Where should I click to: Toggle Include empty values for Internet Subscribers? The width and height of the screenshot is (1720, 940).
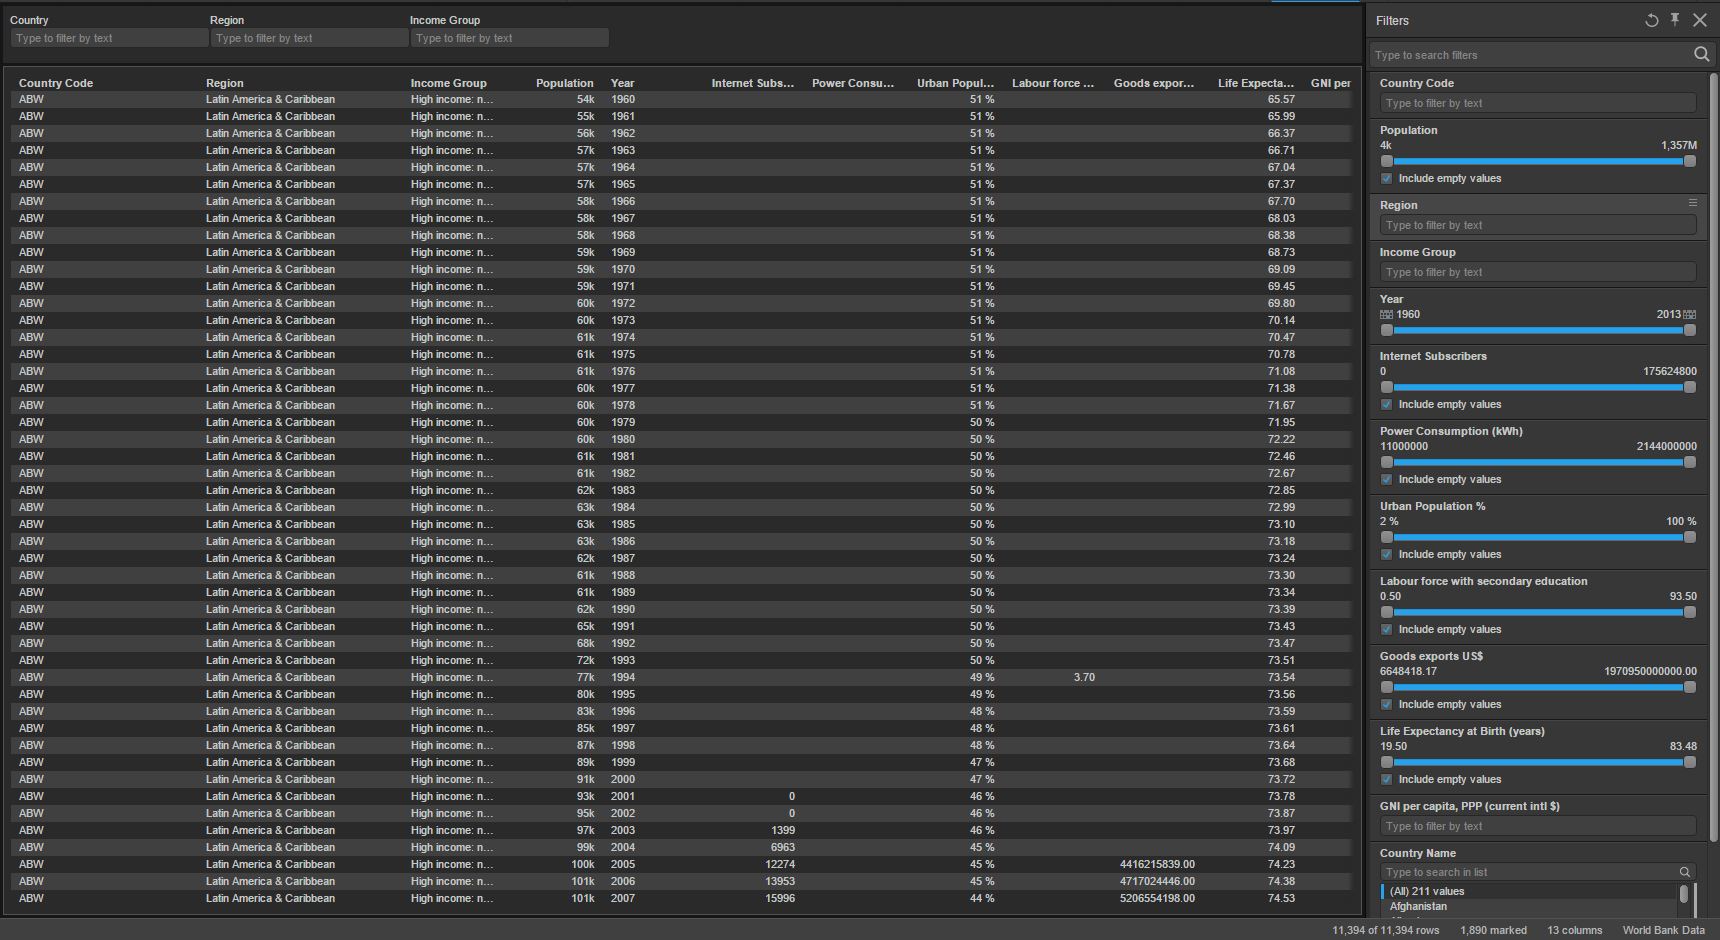[1387, 405]
